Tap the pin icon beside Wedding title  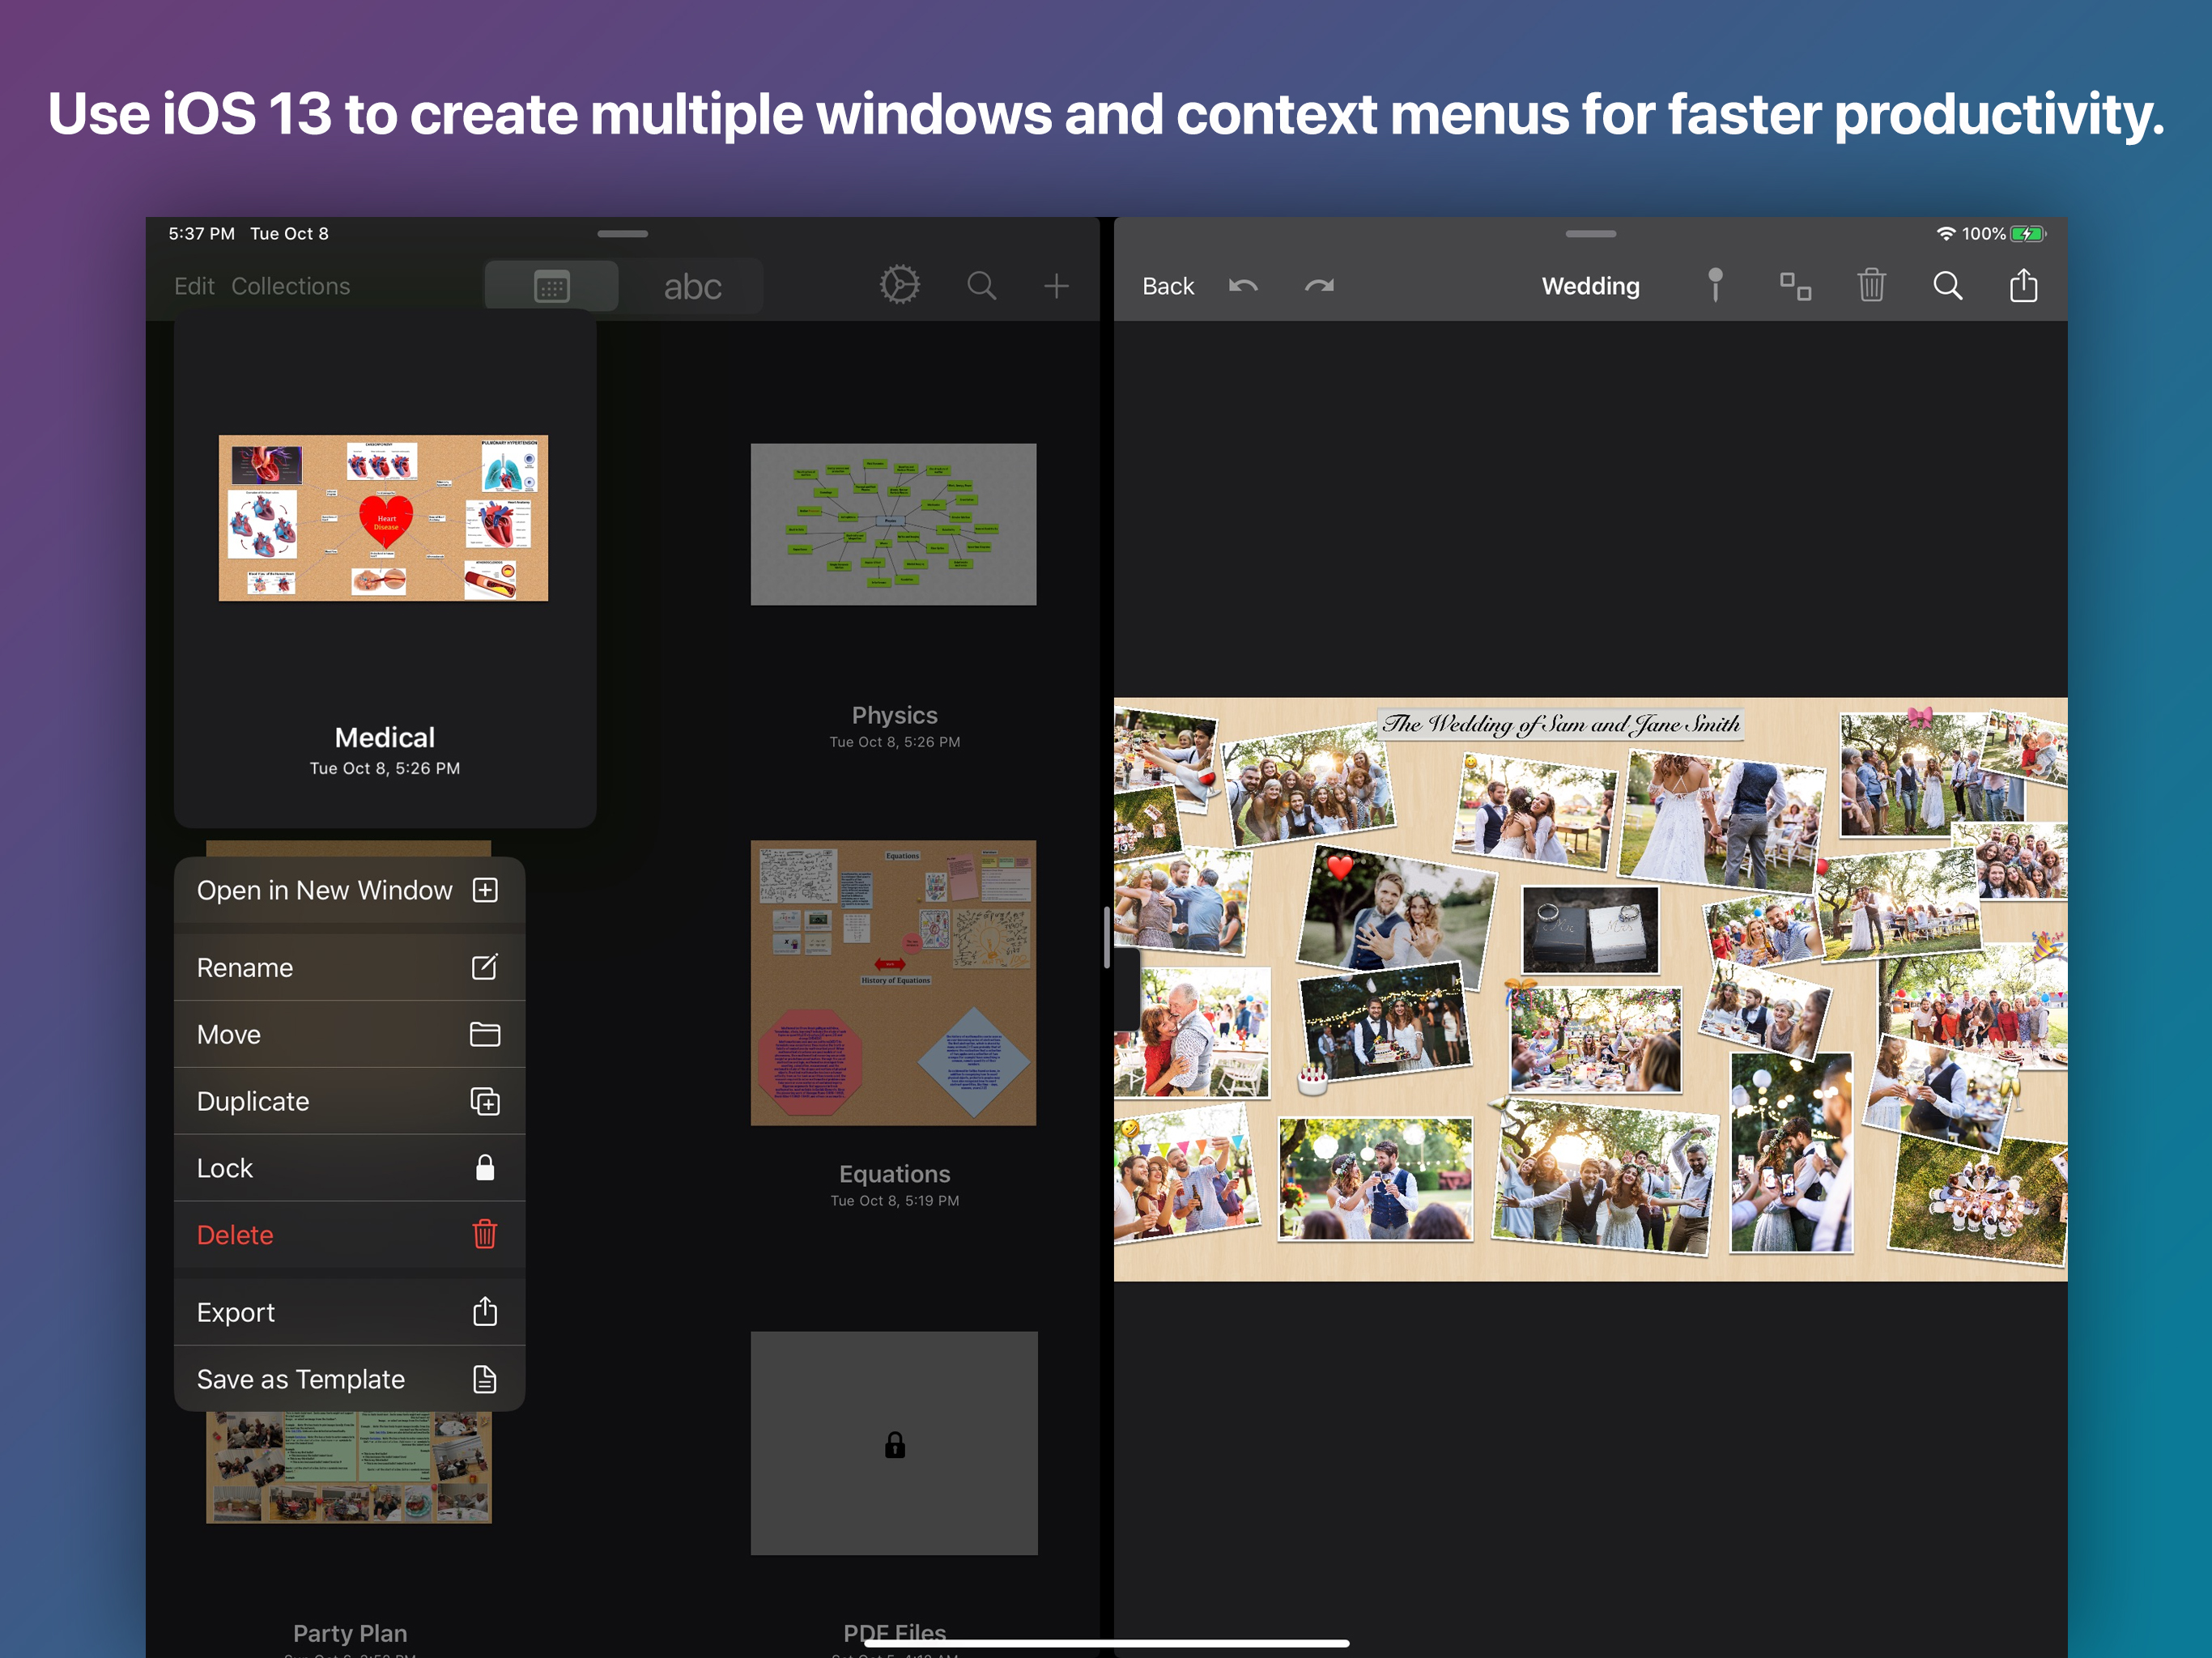coord(1715,286)
